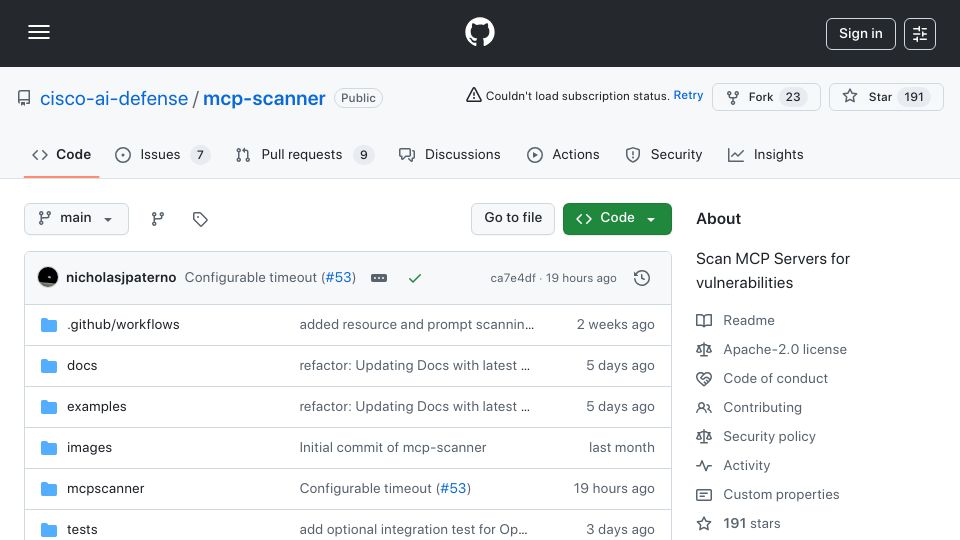This screenshot has height=540, width=960.
Task: Open the Custom properties link
Action: [781, 495]
